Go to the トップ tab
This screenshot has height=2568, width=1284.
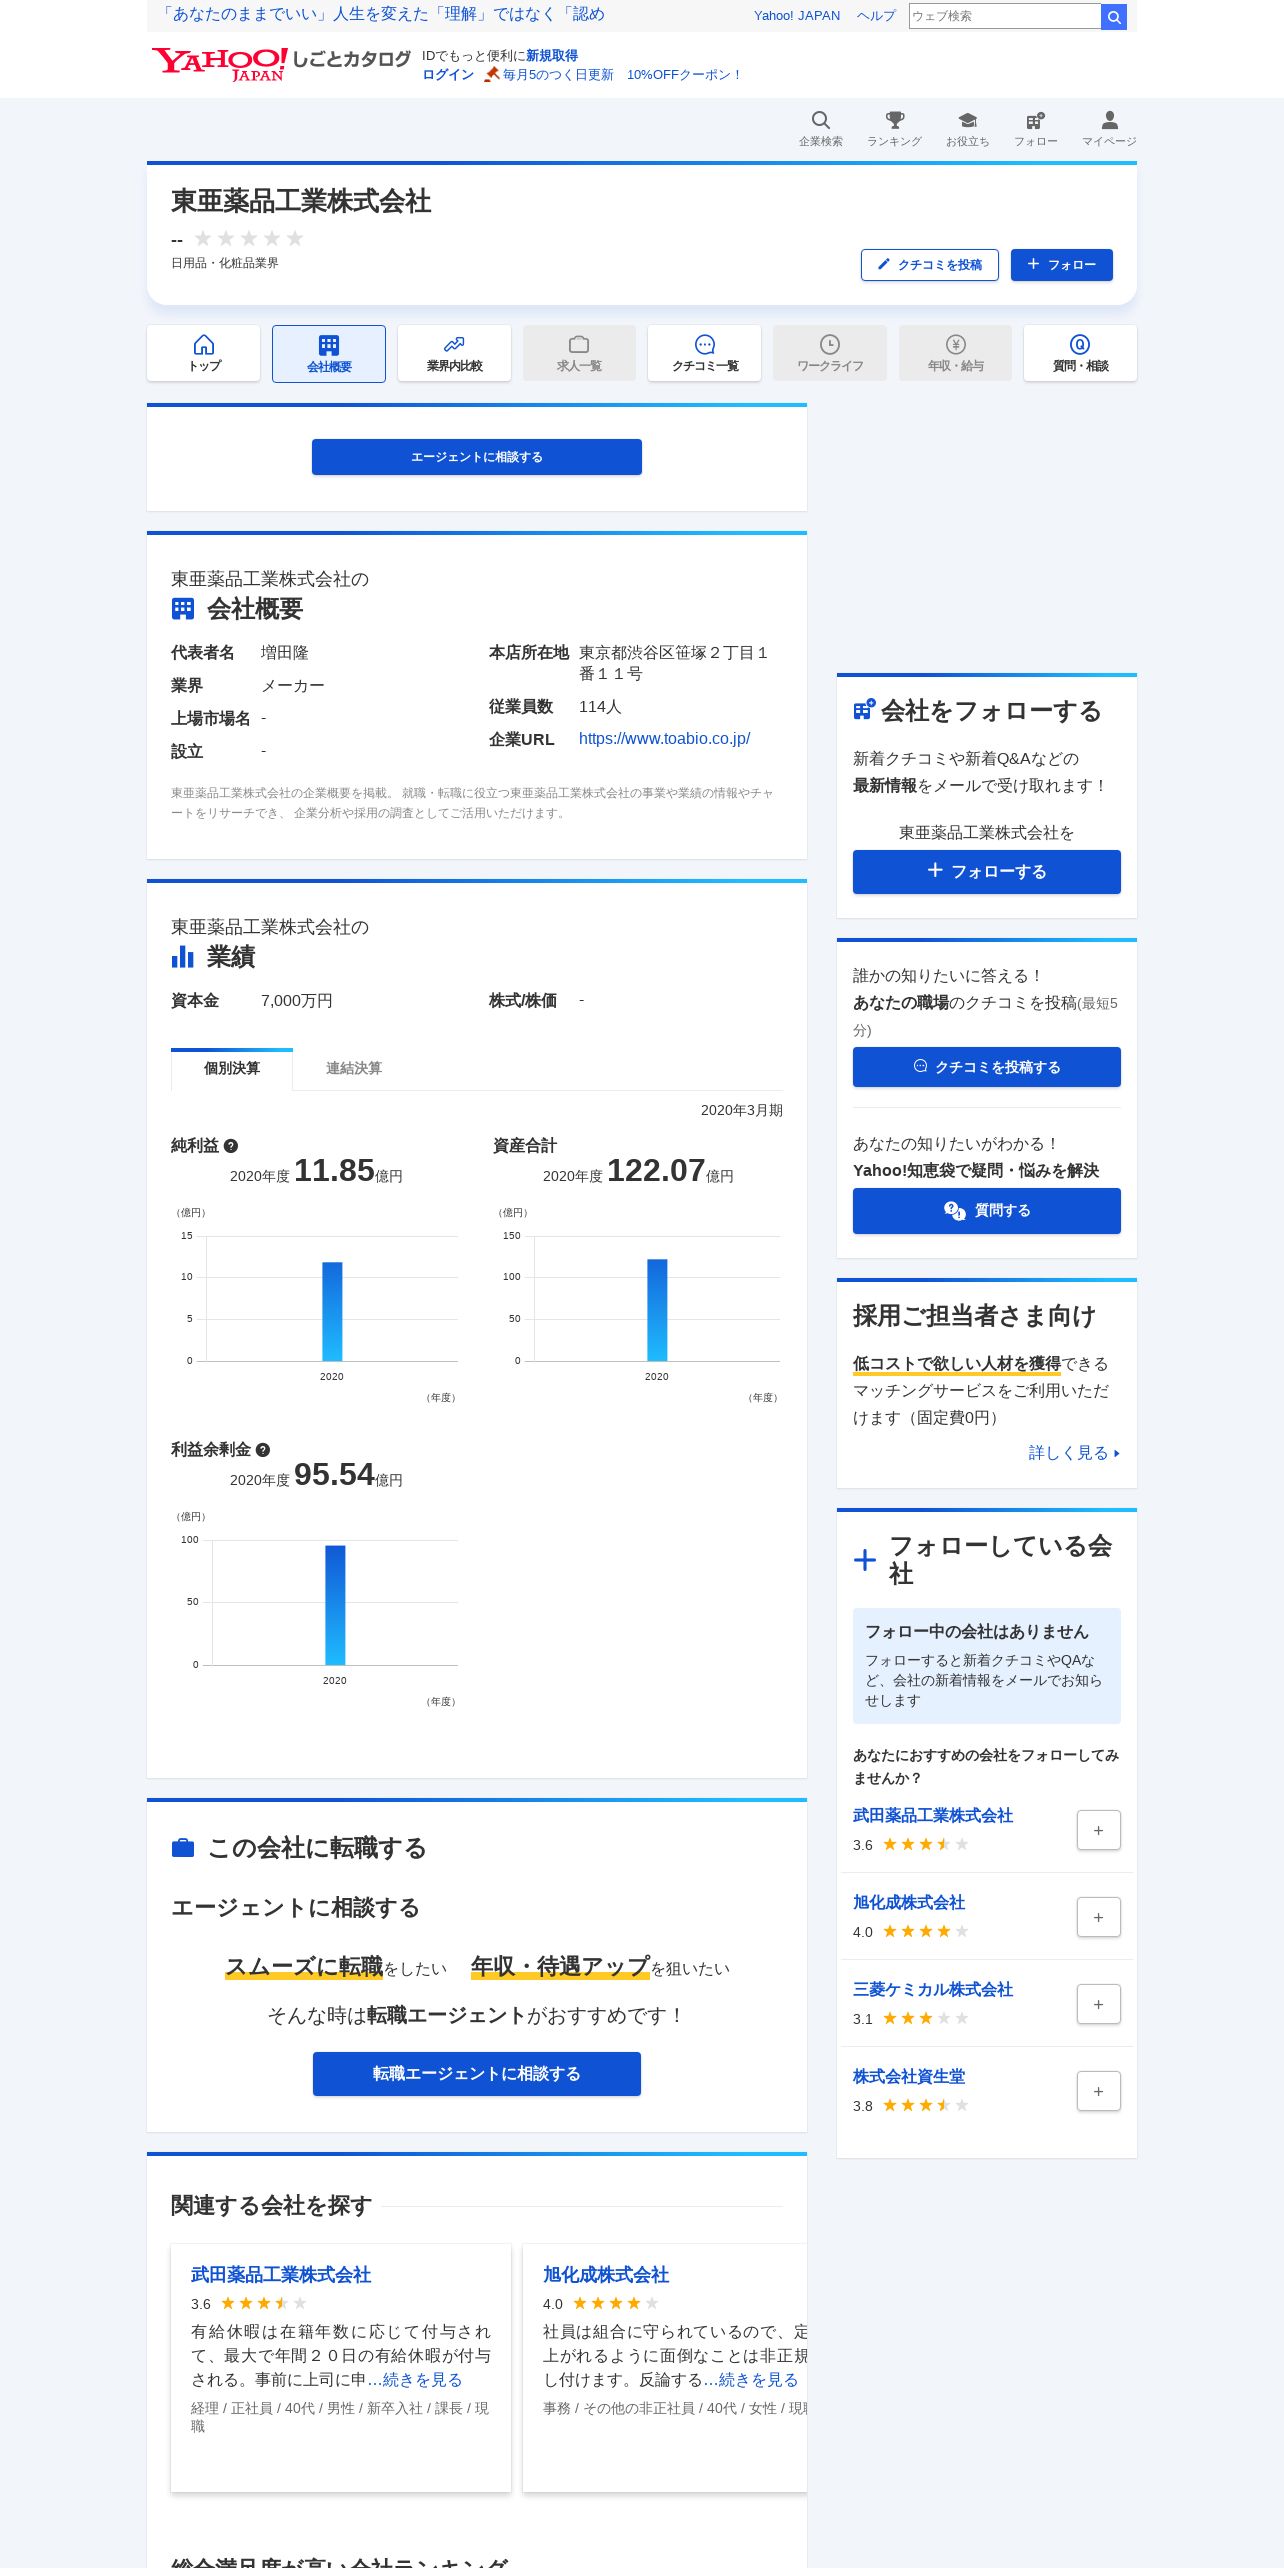pyautogui.click(x=204, y=353)
